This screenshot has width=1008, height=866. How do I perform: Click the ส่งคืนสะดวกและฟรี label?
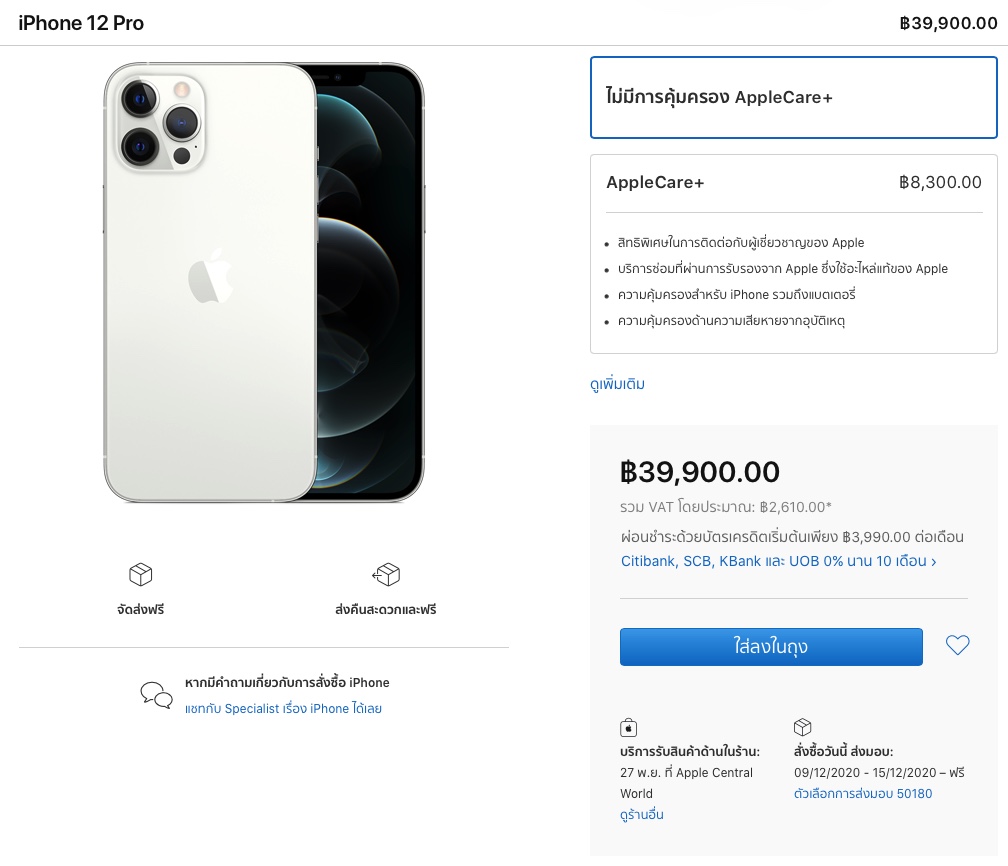click(x=386, y=609)
